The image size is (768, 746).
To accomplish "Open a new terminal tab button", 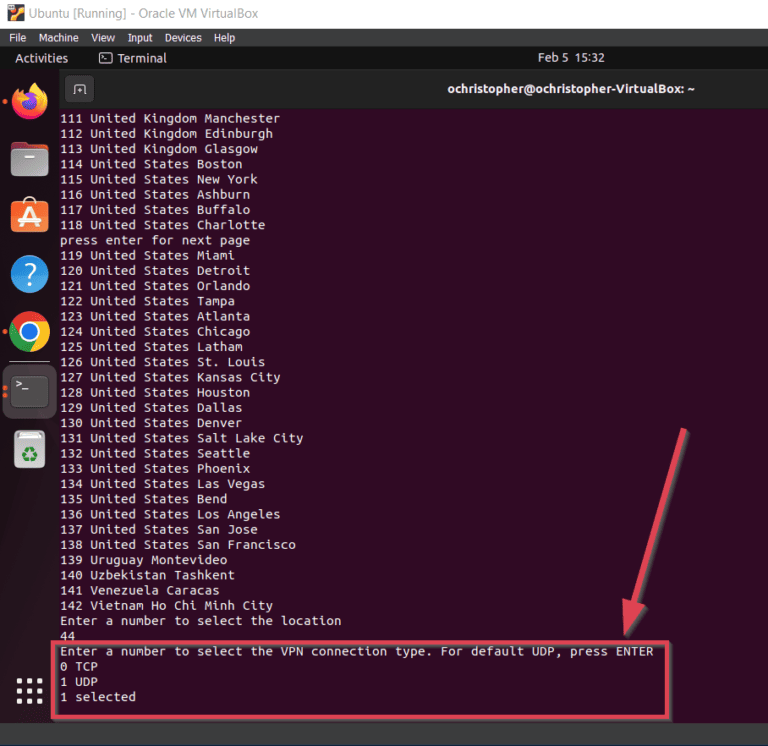I will pos(80,89).
